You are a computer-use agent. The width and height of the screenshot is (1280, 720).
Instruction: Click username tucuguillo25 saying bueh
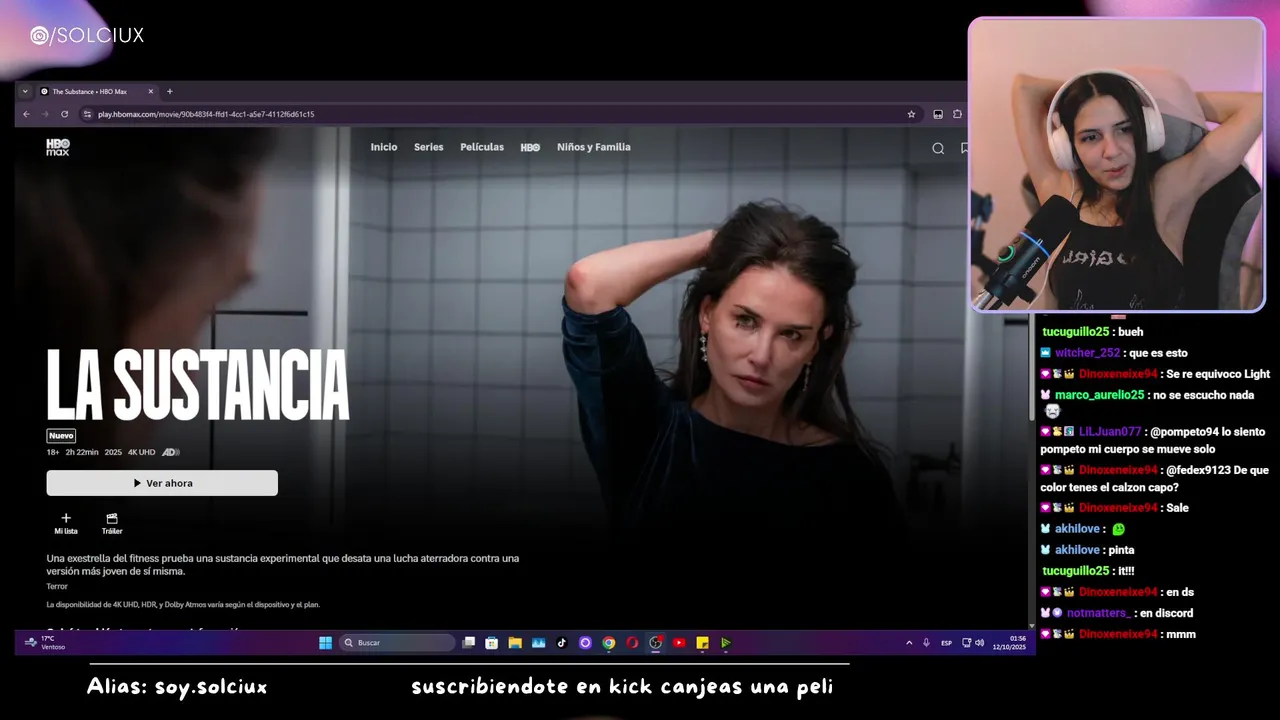1076,332
